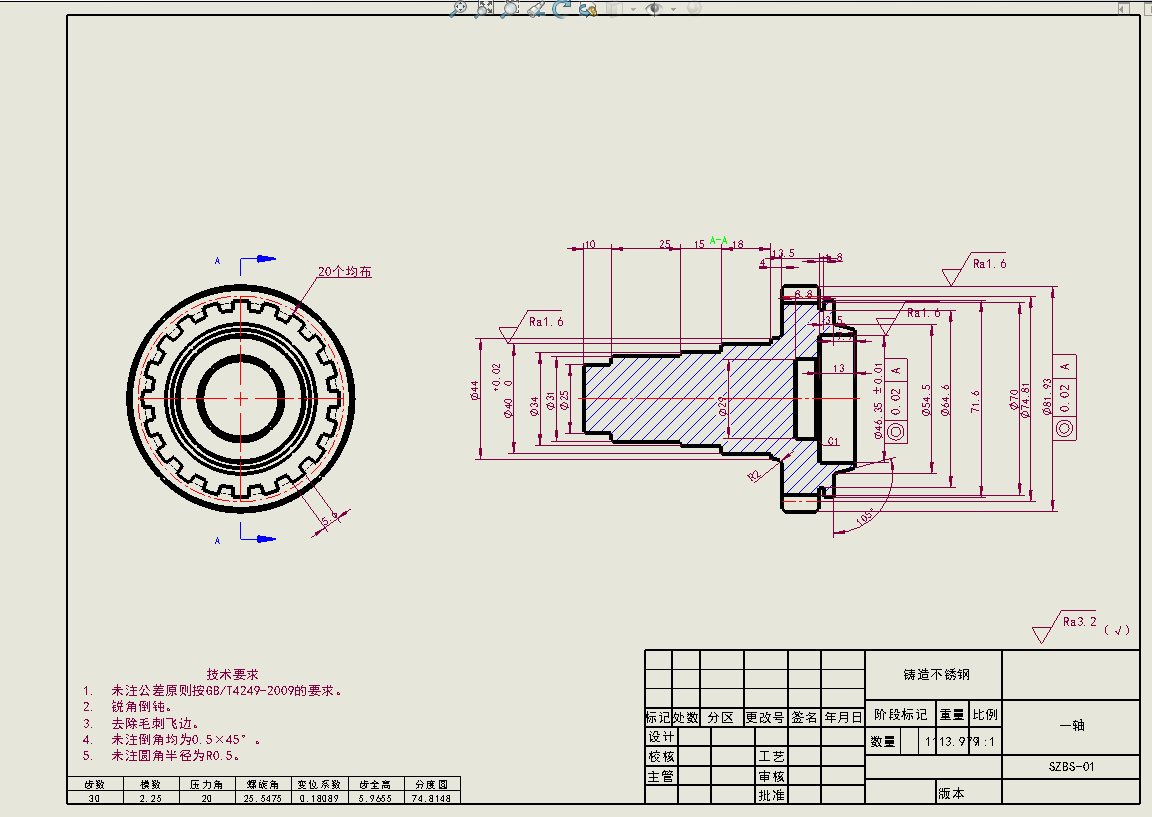Select the A-A section view label

(x=718, y=240)
